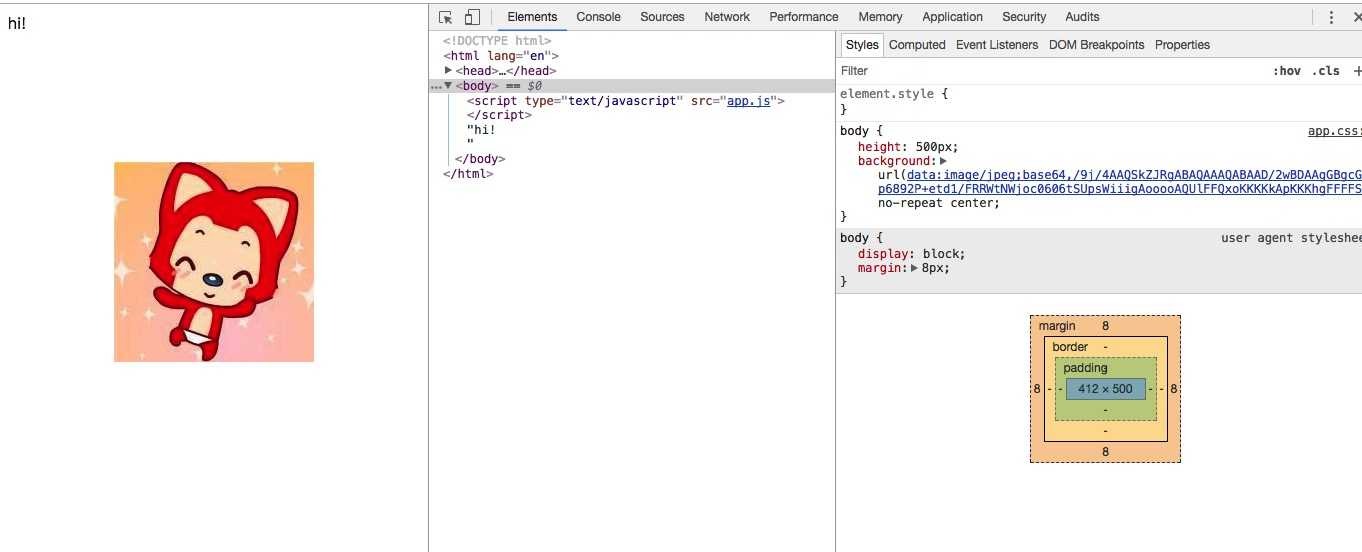Image resolution: width=1362 pixels, height=552 pixels.
Task: Click the hi! text on the page
Action: click(x=17, y=24)
